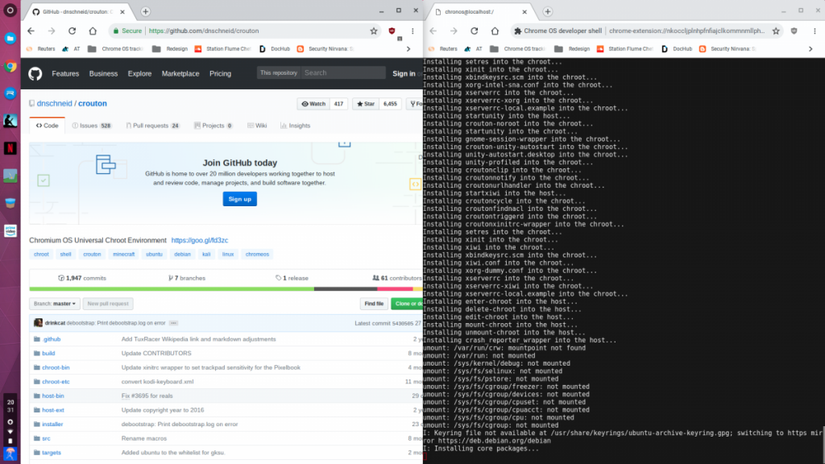Screen dimensions: 825x464
Task: Open the DocHub bookmark in left window
Action: point(275,49)
